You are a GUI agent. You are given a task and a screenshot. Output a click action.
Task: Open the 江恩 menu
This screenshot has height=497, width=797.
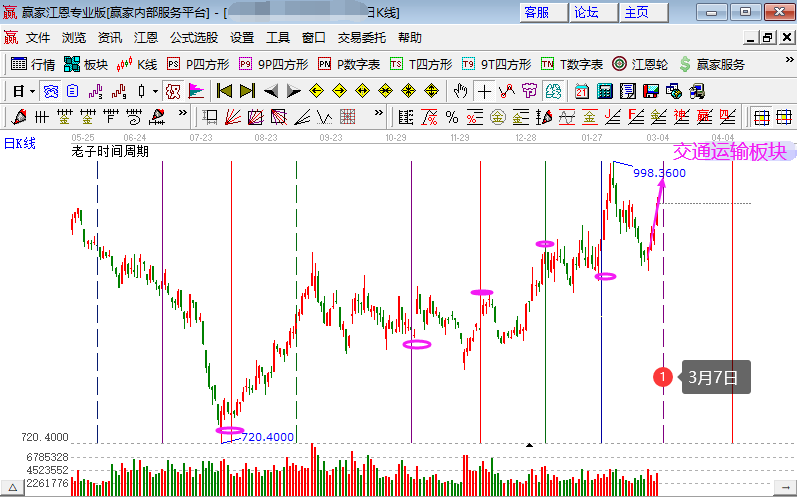coord(146,38)
